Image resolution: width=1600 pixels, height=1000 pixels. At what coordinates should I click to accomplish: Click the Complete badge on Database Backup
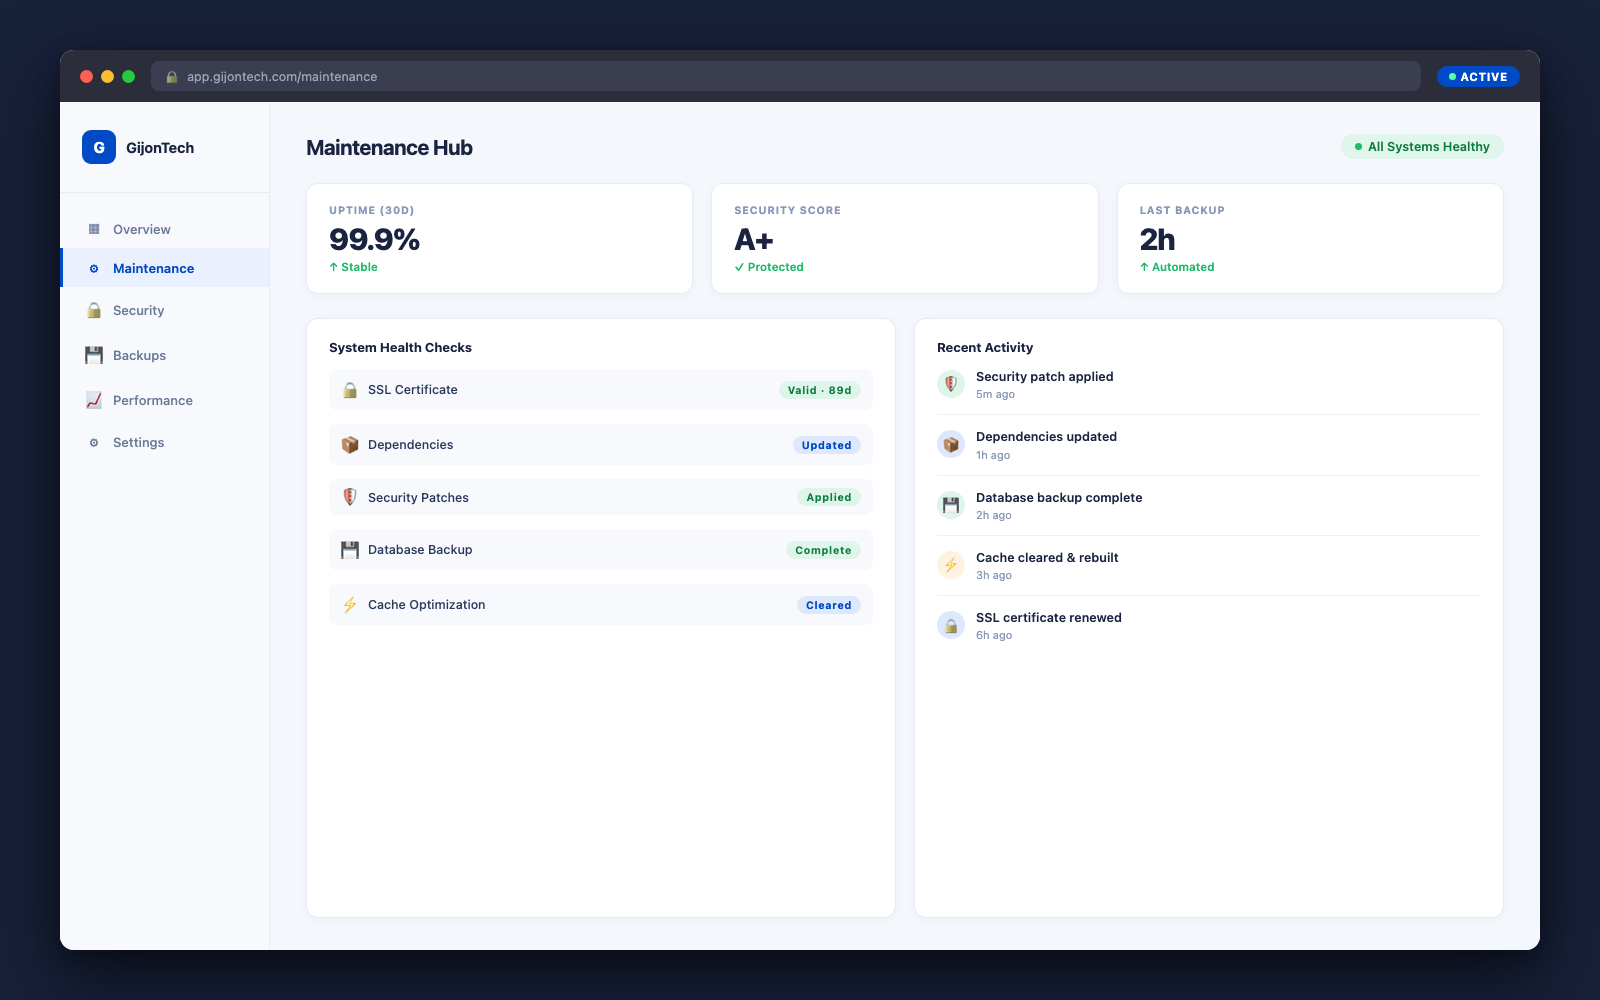[823, 550]
